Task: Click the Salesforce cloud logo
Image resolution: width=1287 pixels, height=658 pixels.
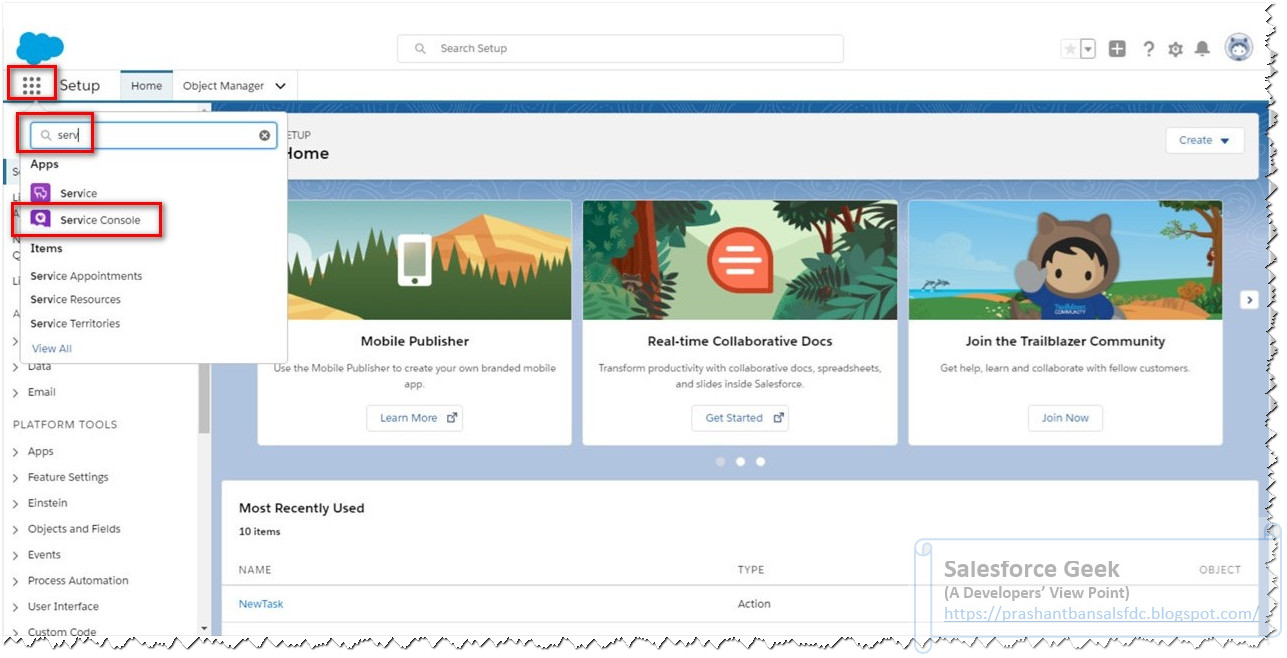Action: pos(40,47)
